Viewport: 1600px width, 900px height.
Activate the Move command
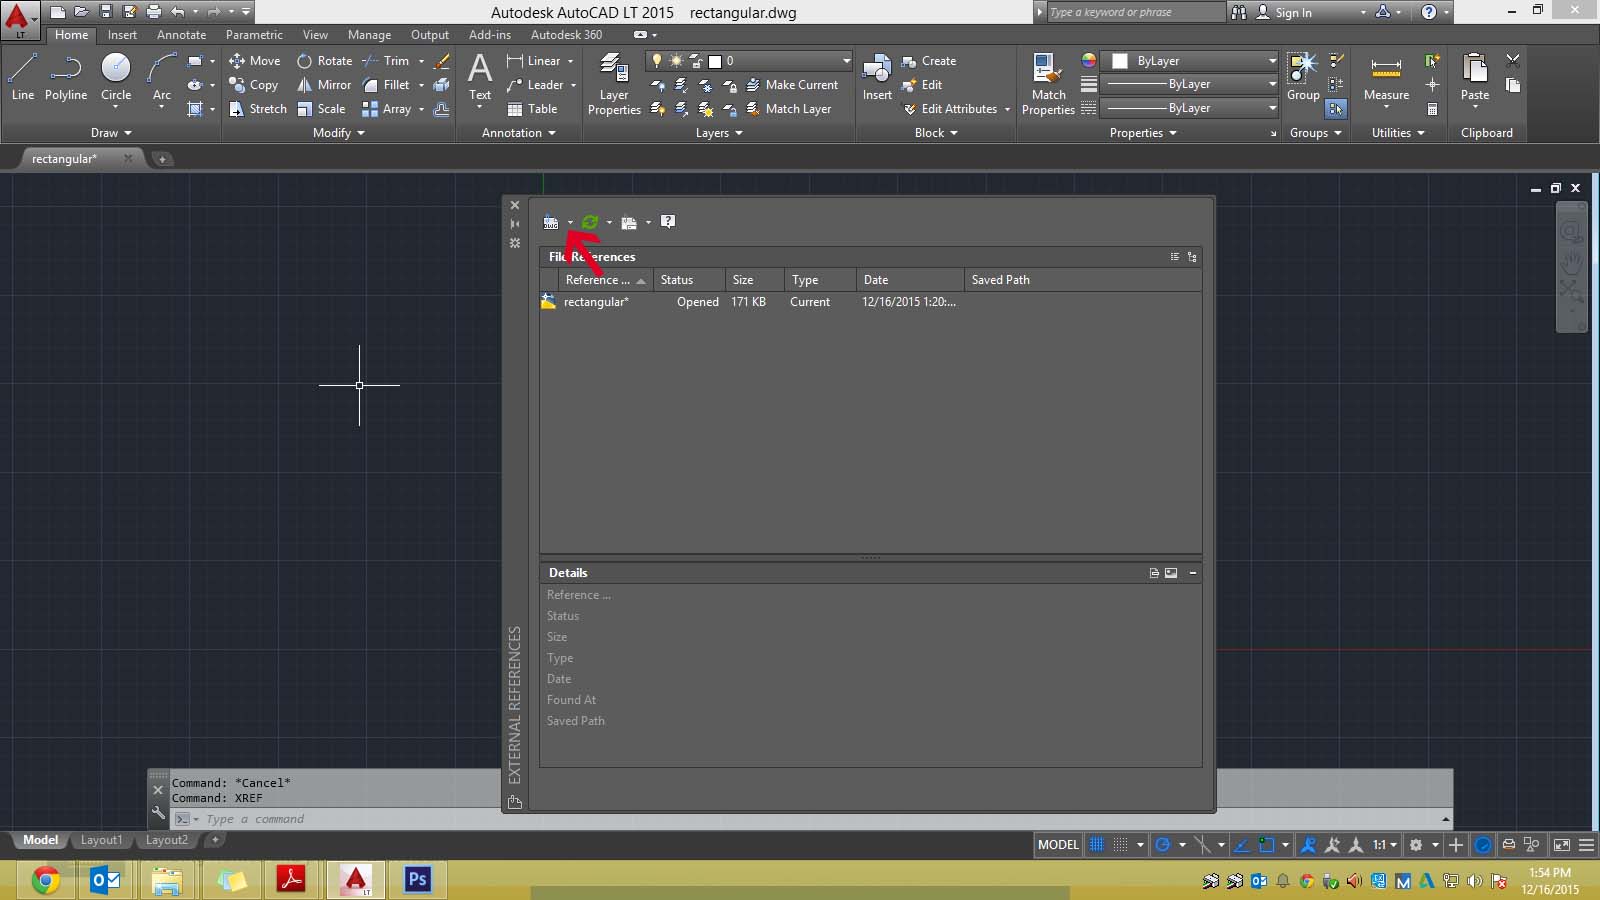point(255,61)
